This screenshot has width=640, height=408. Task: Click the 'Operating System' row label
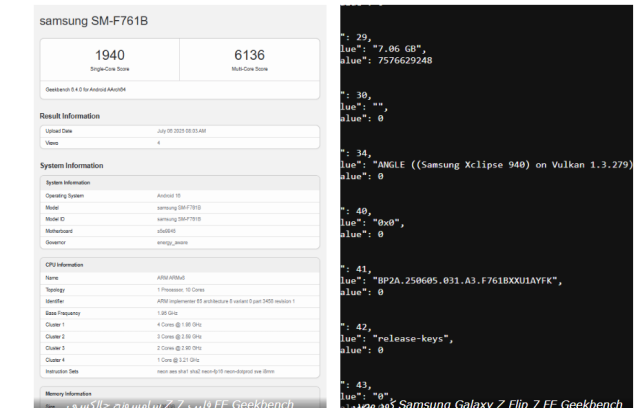(64, 196)
